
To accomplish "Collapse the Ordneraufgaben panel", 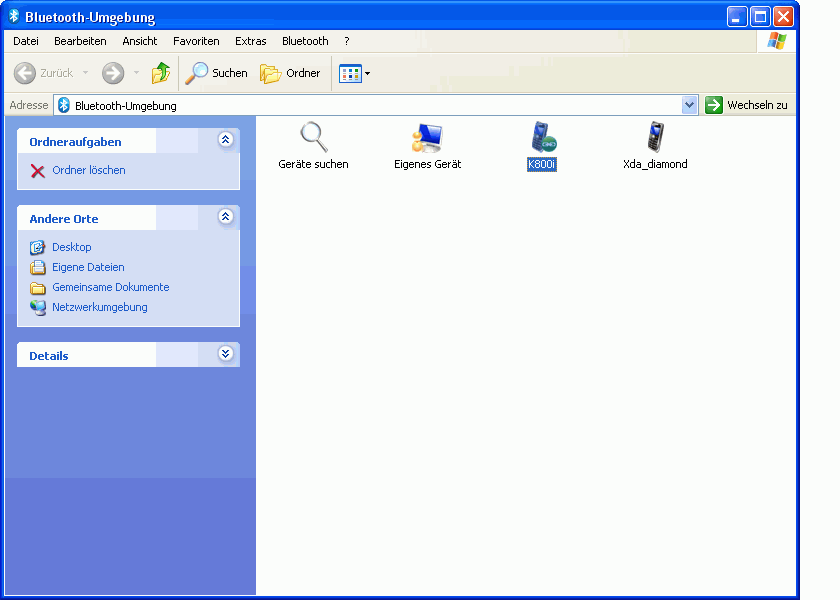I will pyautogui.click(x=225, y=141).
